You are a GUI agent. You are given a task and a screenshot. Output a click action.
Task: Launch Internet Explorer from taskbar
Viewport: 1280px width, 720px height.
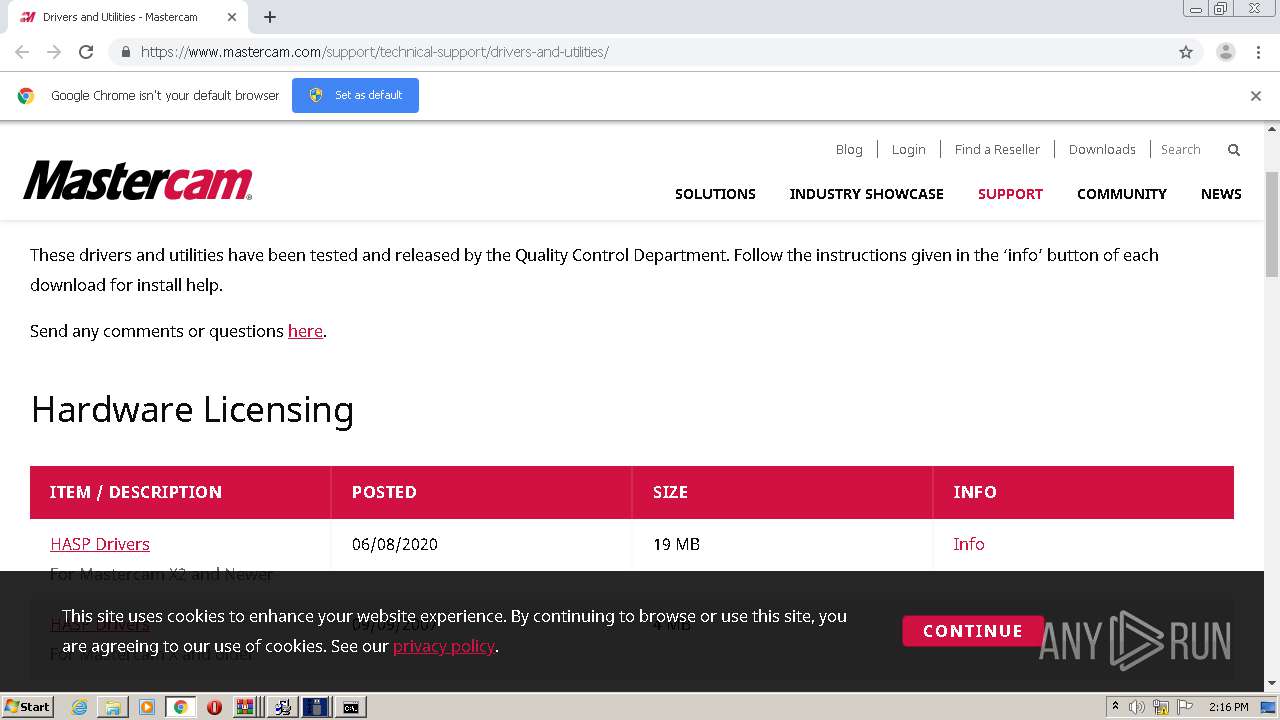point(79,707)
